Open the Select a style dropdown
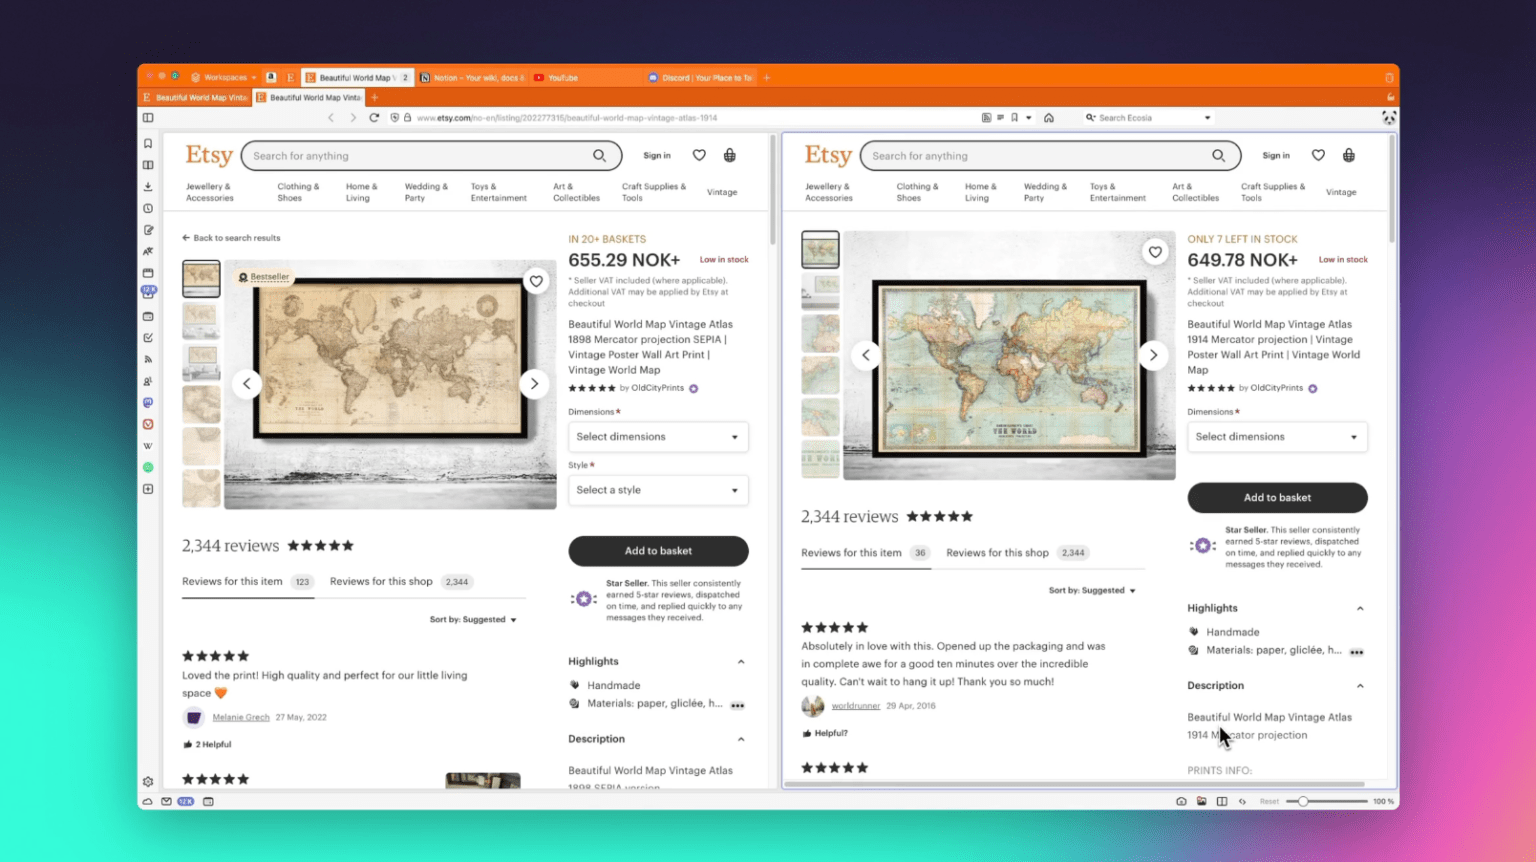This screenshot has height=862, width=1536. [x=658, y=490]
